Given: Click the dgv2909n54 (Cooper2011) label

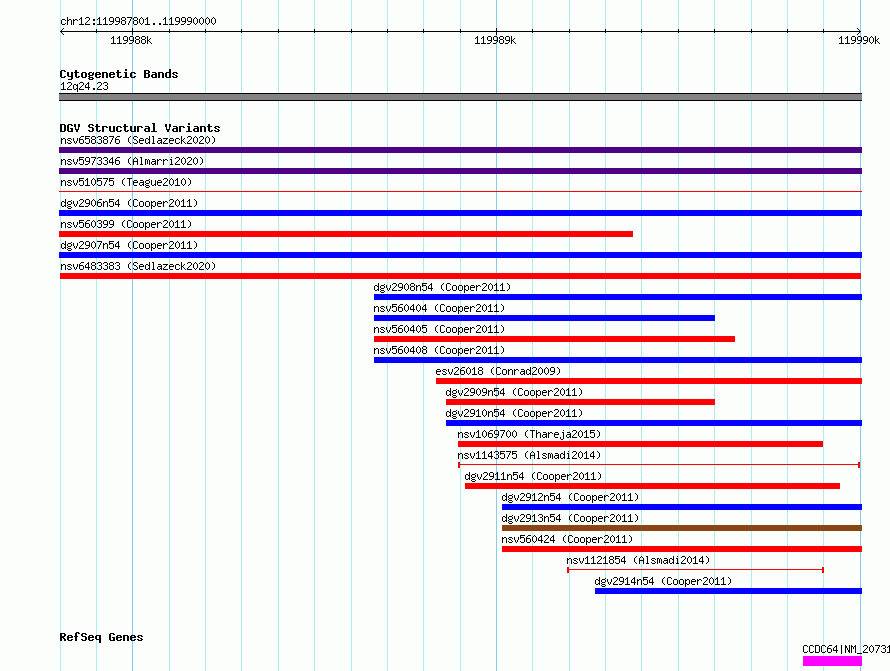Looking at the screenshot, I should coord(514,392).
